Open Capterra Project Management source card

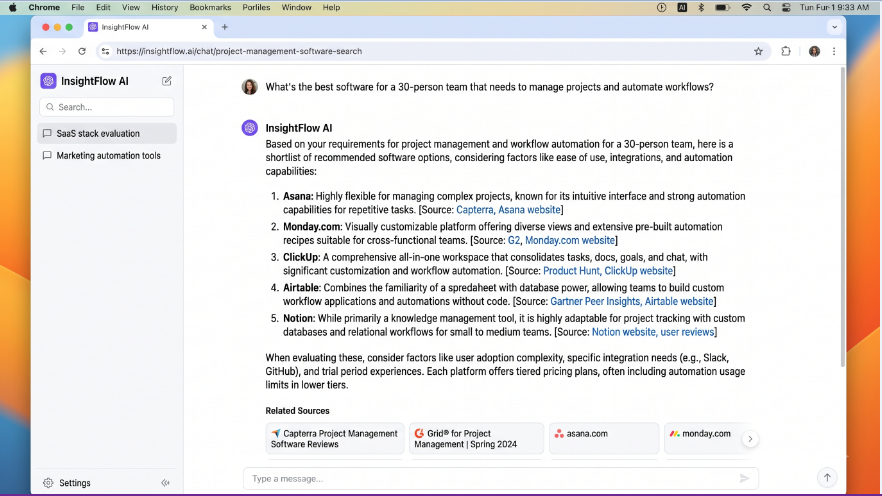pos(335,439)
